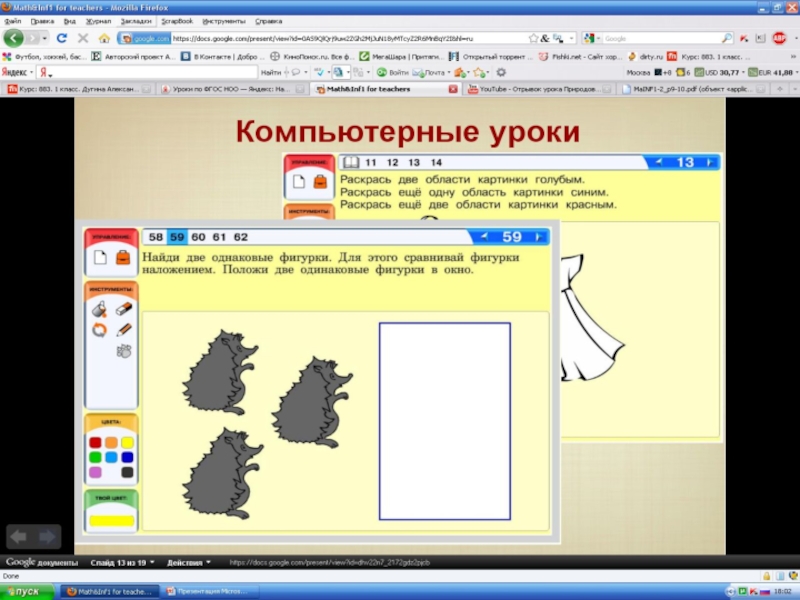Pick the green color swatch

tap(95, 457)
